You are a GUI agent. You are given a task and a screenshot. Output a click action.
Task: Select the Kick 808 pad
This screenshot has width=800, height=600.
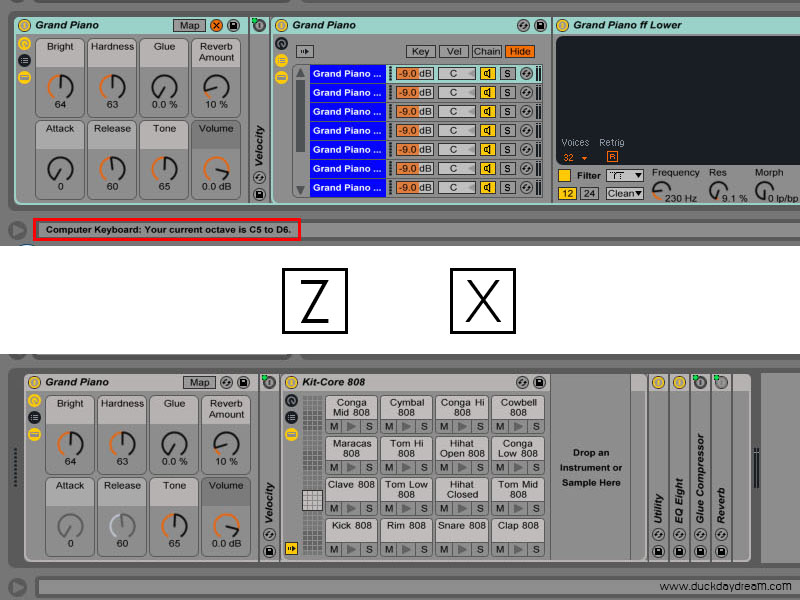click(x=351, y=526)
